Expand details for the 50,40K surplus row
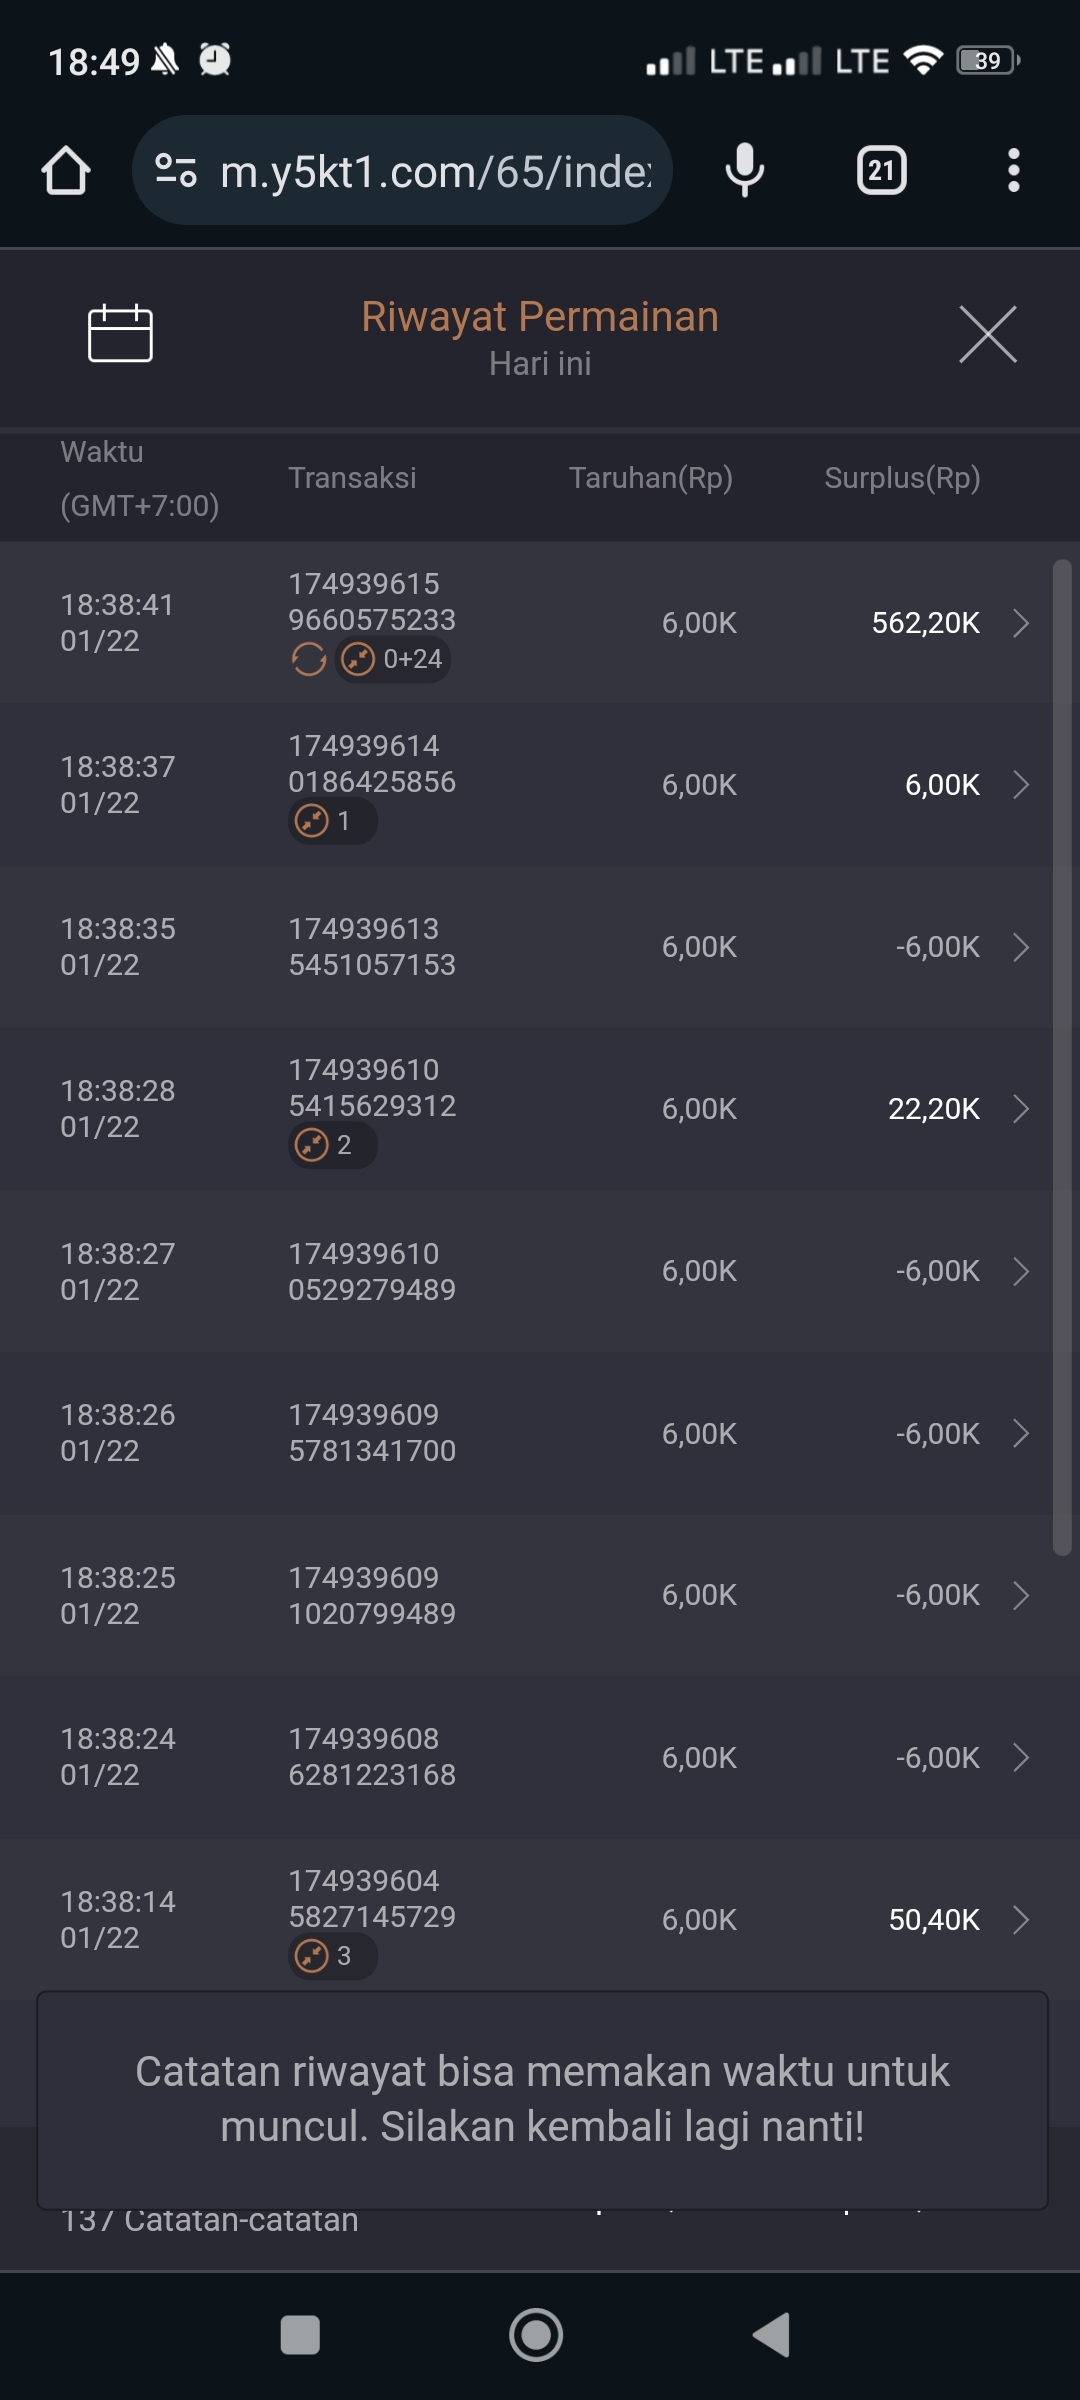This screenshot has width=1080, height=2400. (x=1020, y=1919)
